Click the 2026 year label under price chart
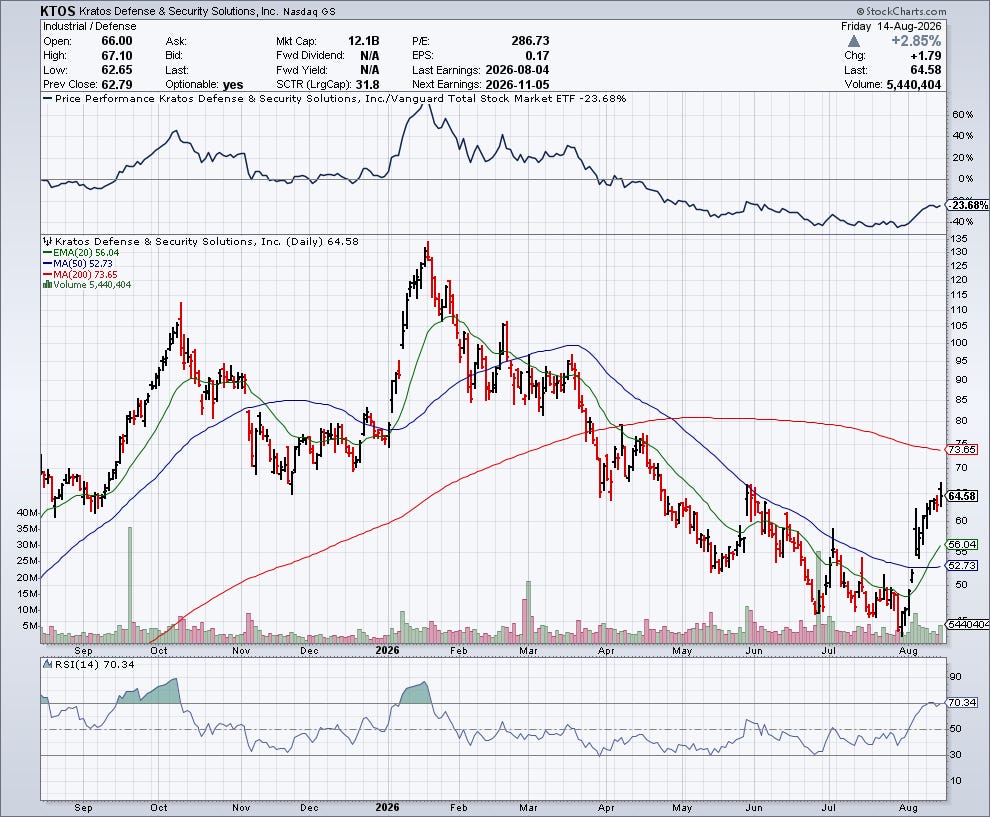This screenshot has height=817, width=990. click(x=387, y=650)
